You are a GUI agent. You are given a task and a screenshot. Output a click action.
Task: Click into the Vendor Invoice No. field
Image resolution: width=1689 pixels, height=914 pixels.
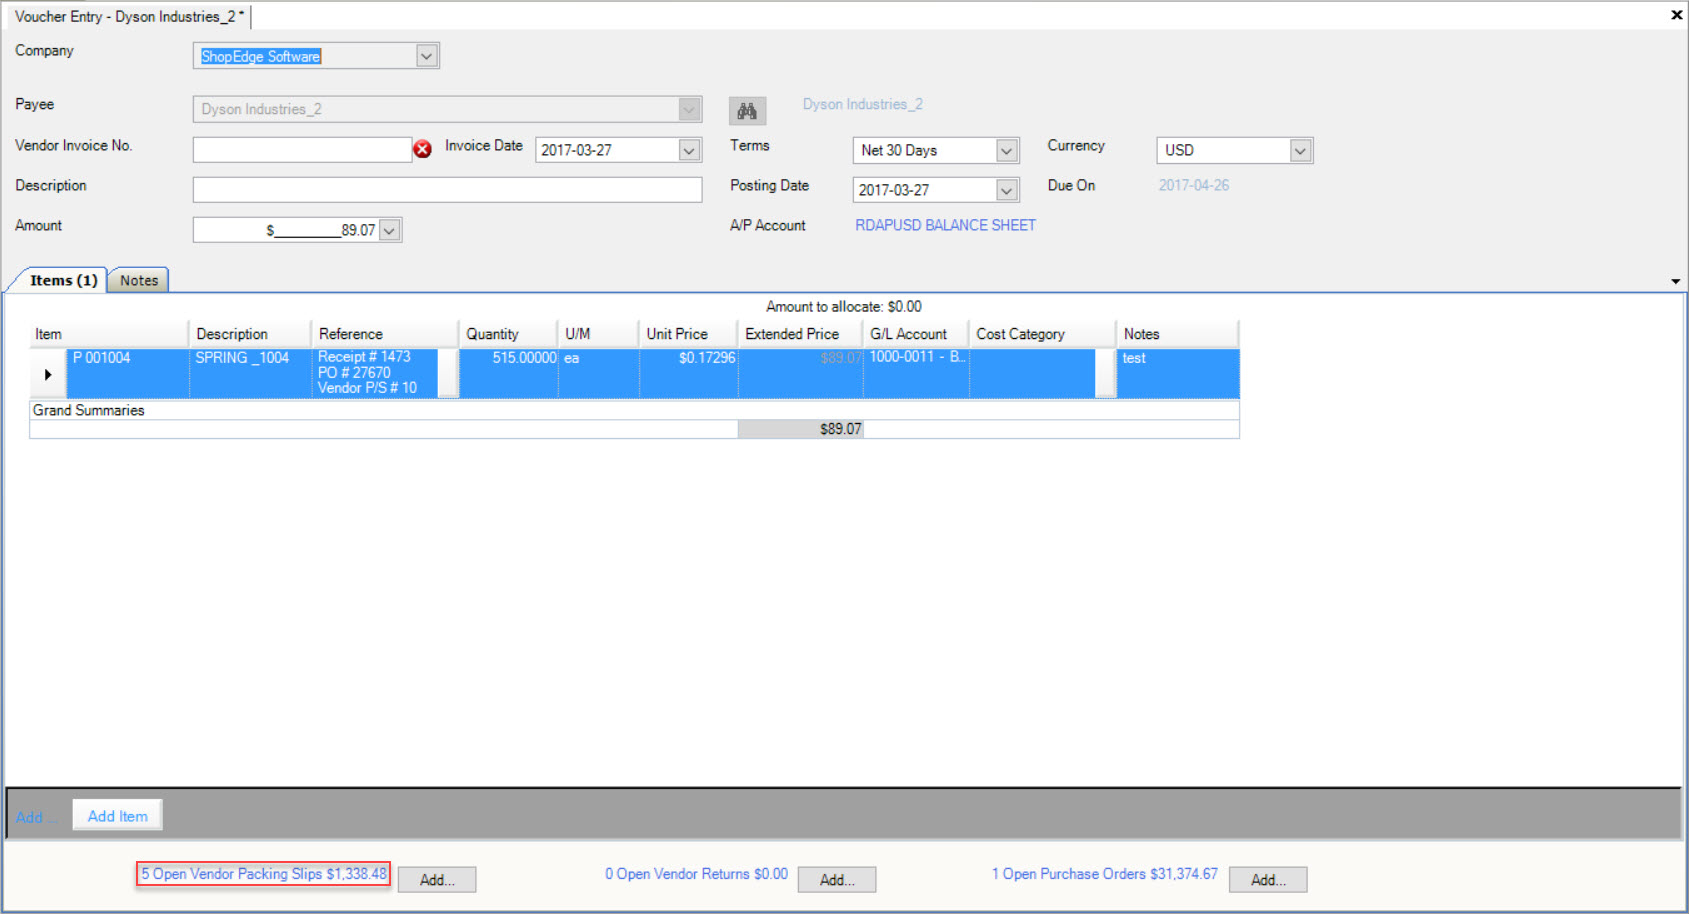302,150
